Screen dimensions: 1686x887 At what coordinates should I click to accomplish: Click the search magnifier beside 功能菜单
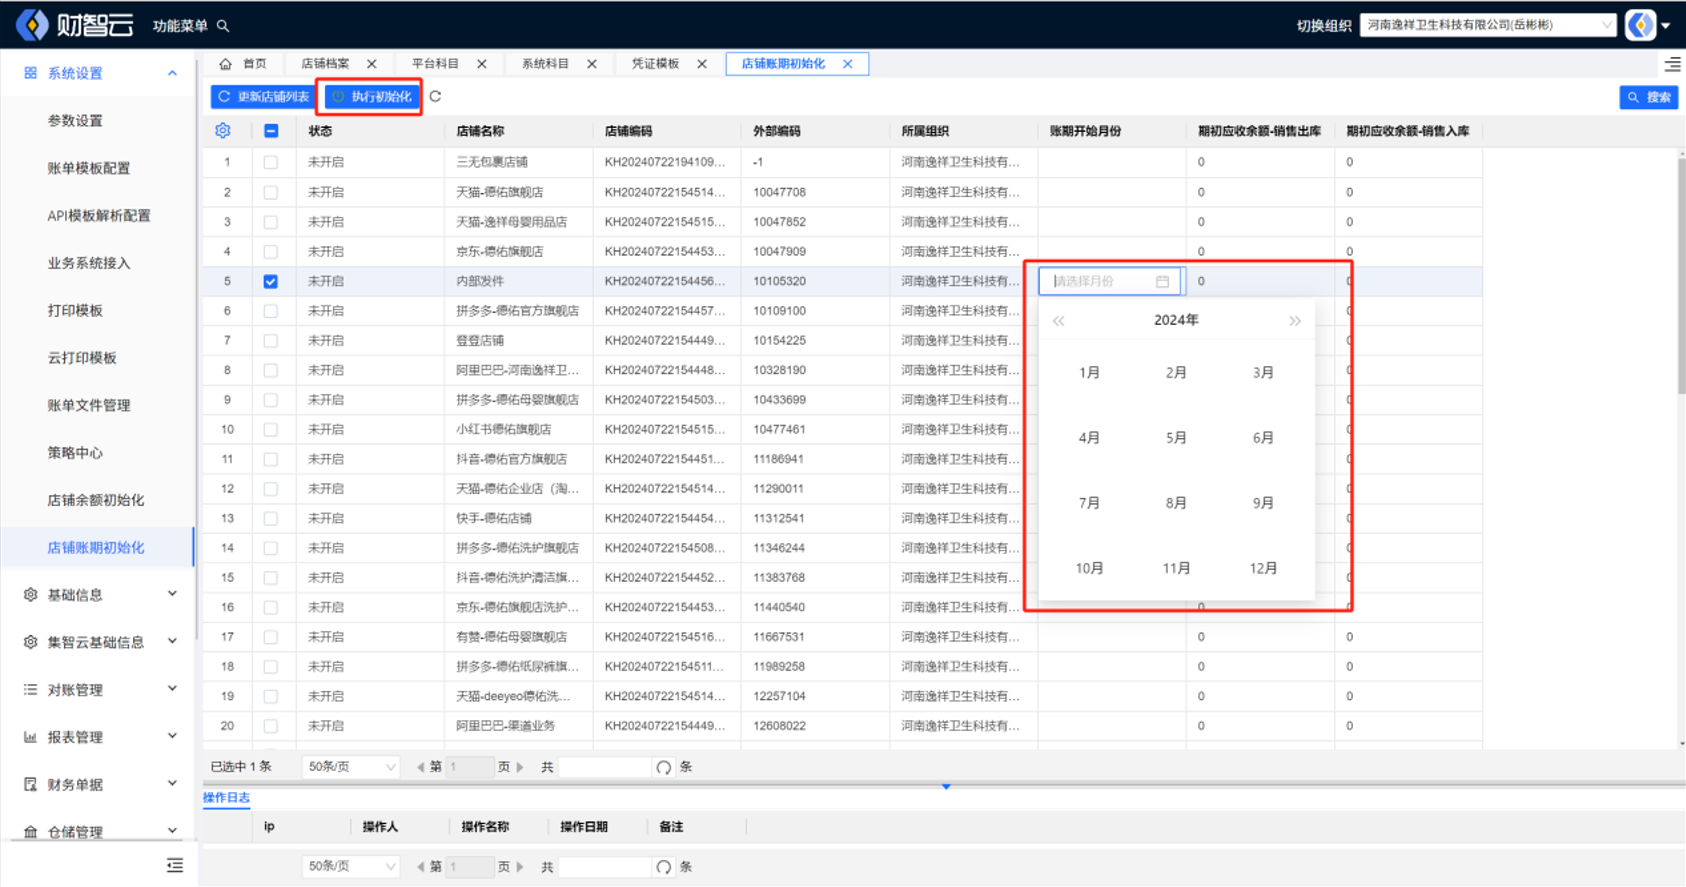(x=223, y=26)
